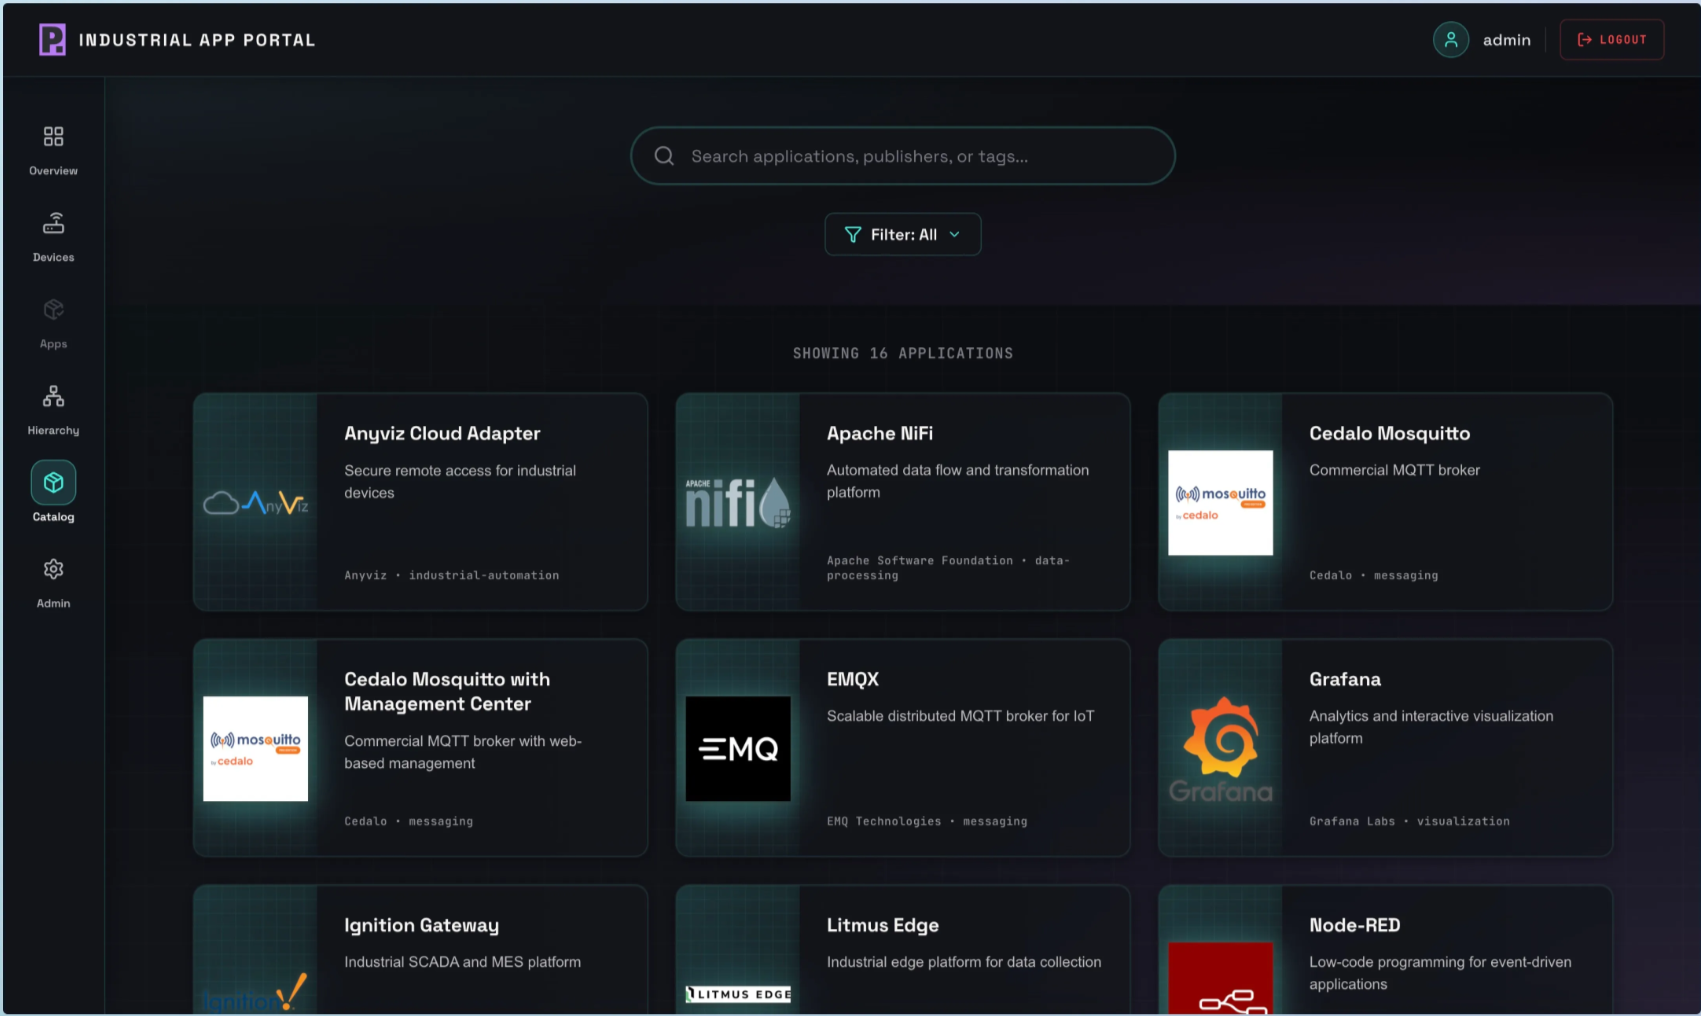Click the Litmus Edge logo
1701x1016 pixels.
pyautogui.click(x=738, y=994)
